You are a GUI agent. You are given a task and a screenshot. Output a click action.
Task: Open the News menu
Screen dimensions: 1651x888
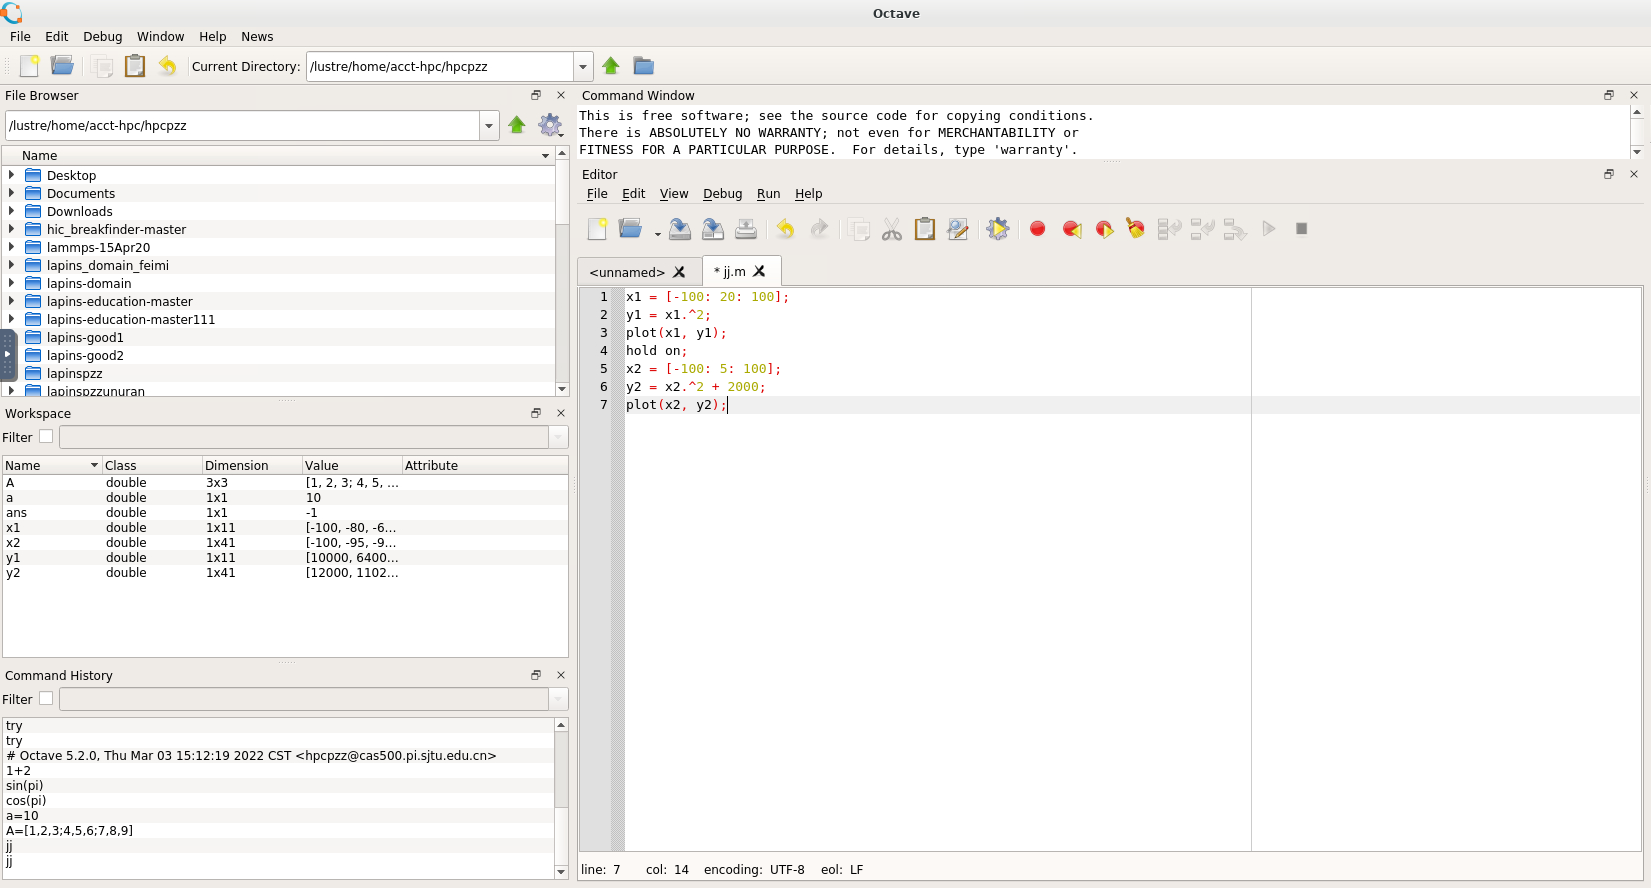click(x=257, y=36)
